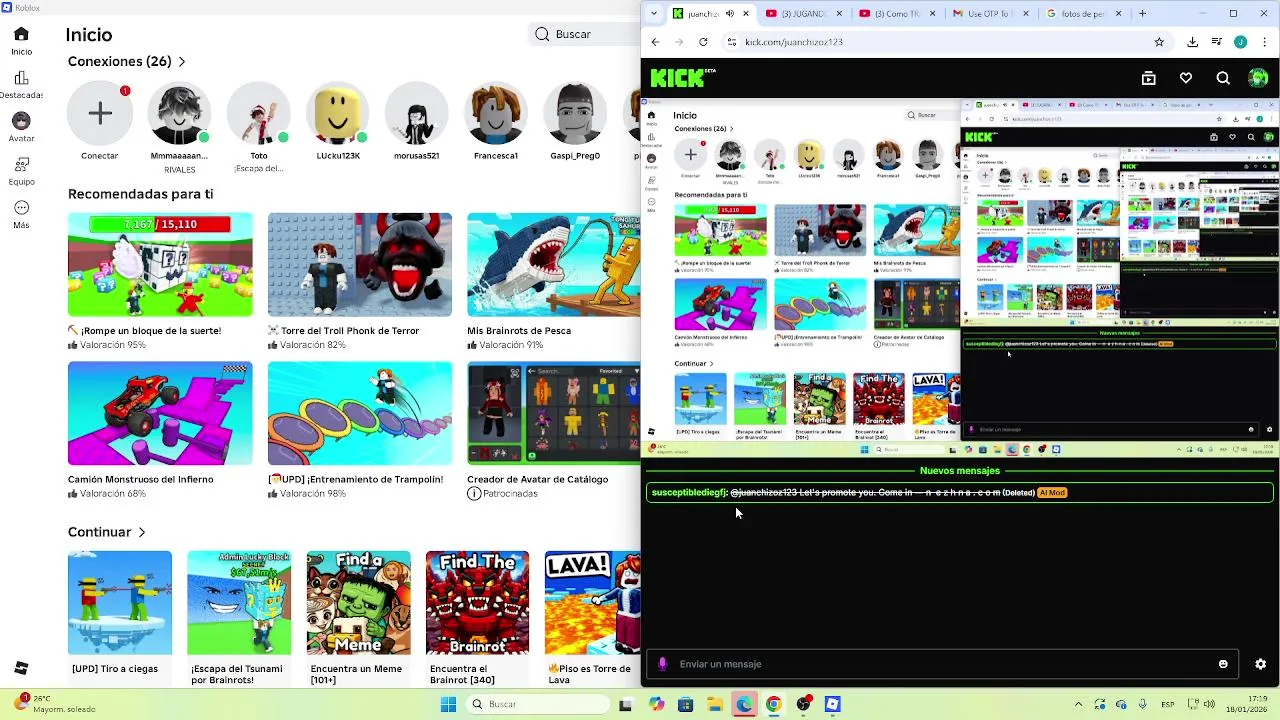
Task: Open Torre del Troll Phonk de Terror game
Action: point(359,265)
